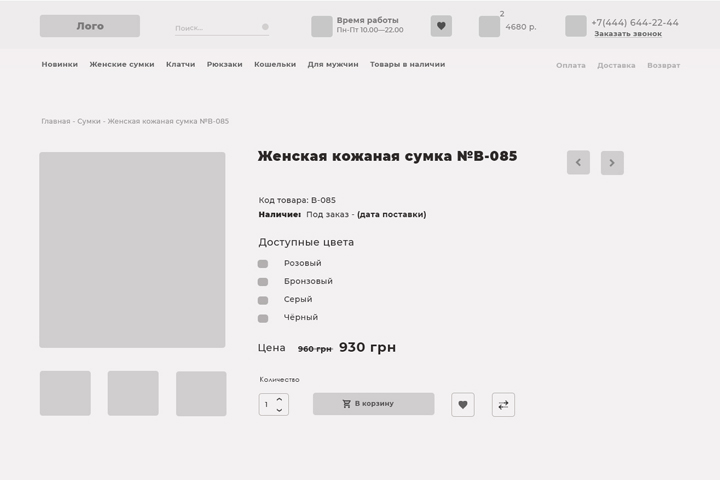Click the Лого placeholder in the header
Viewport: 720px width, 480px height.
point(90,26)
